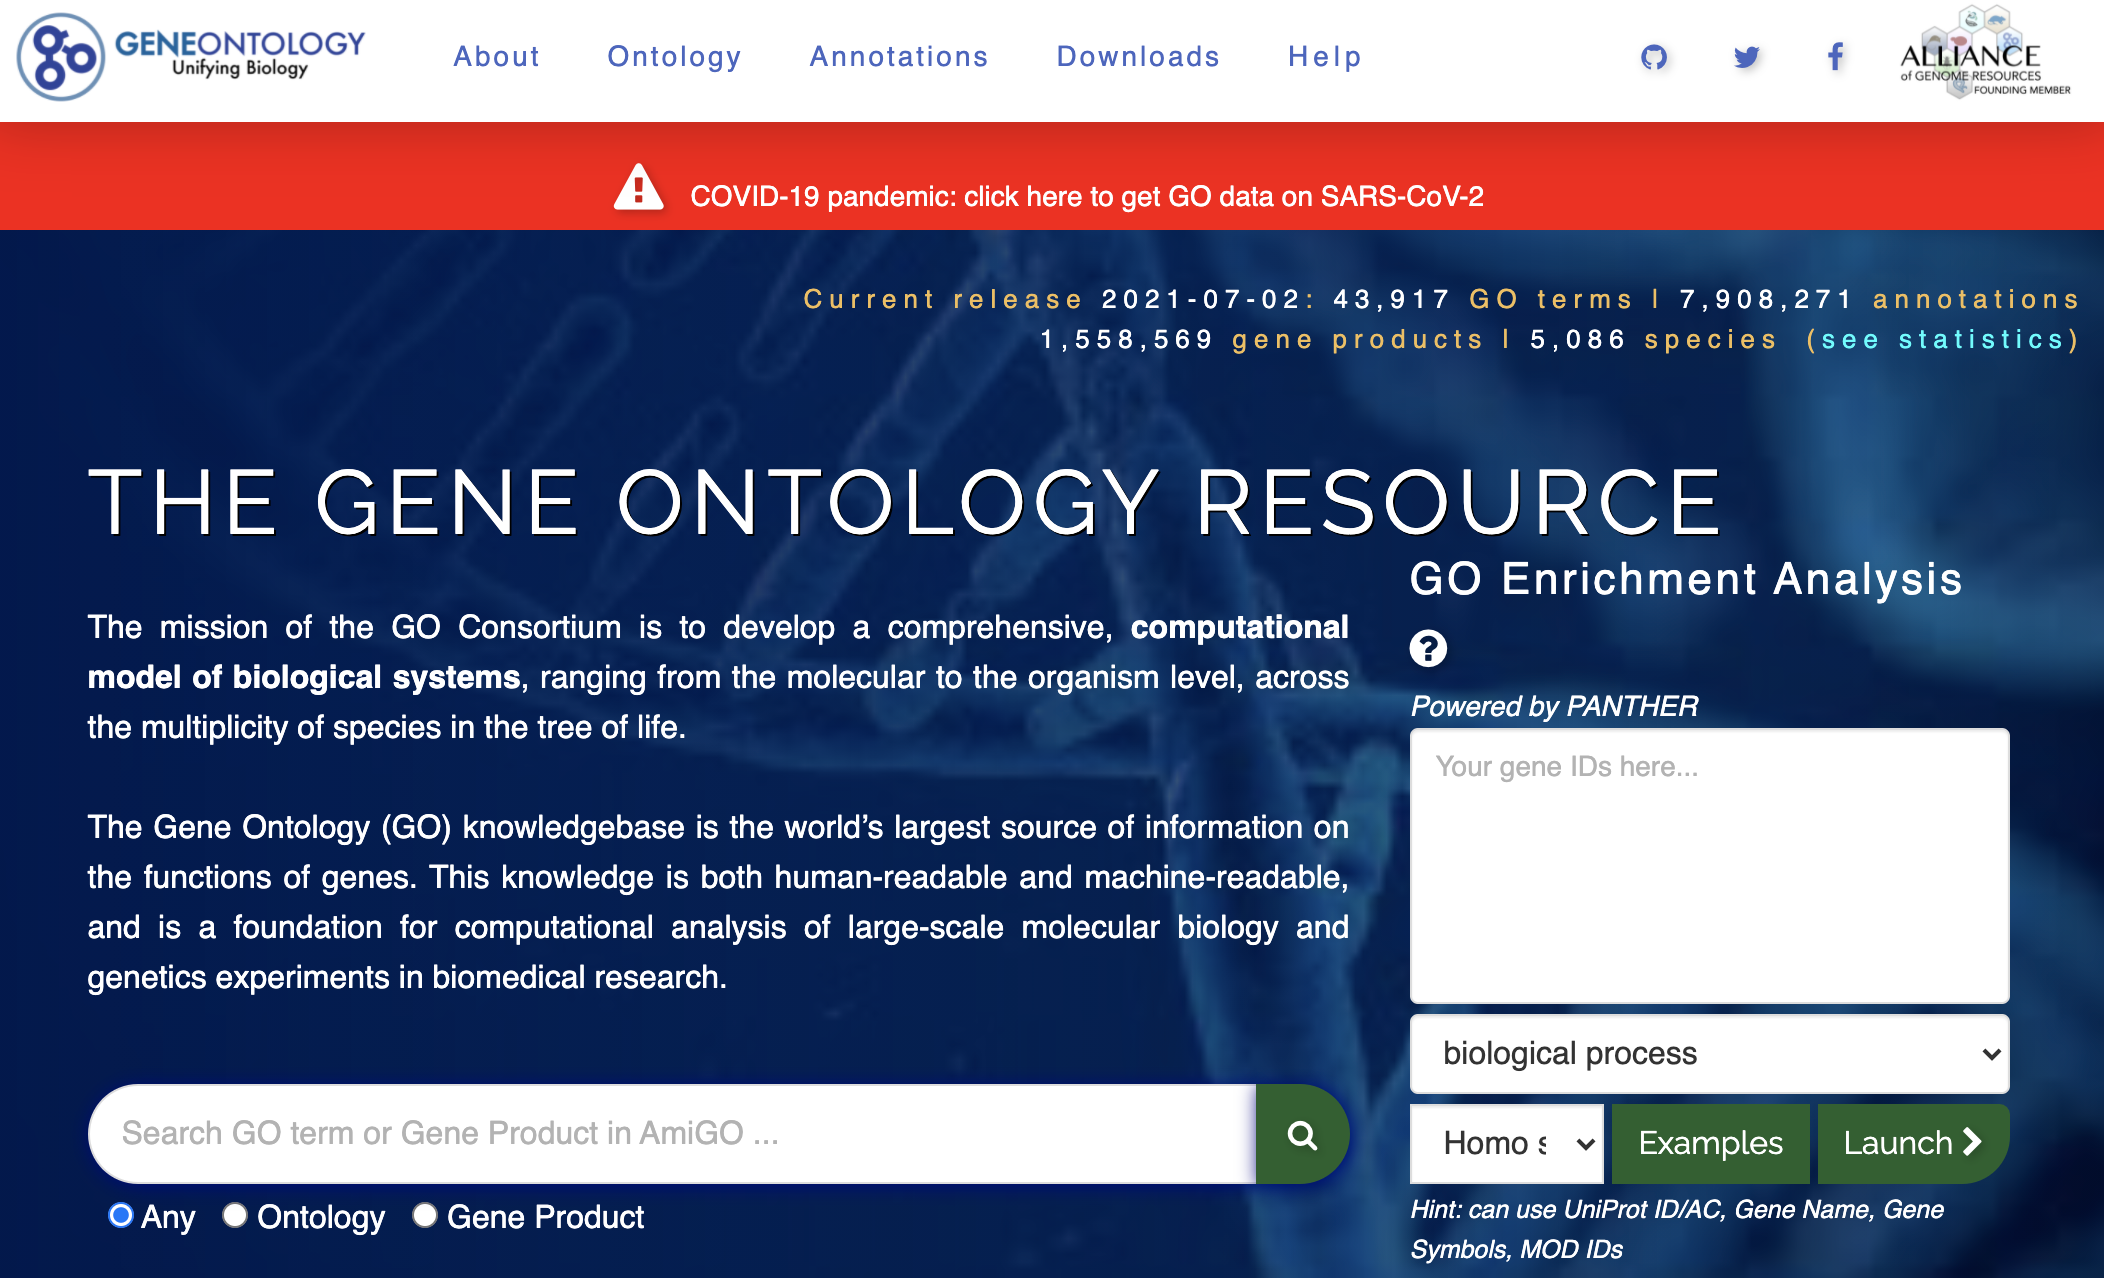Open the Ontology navigation menu
Image resolution: width=2104 pixels, height=1278 pixels.
pos(675,57)
